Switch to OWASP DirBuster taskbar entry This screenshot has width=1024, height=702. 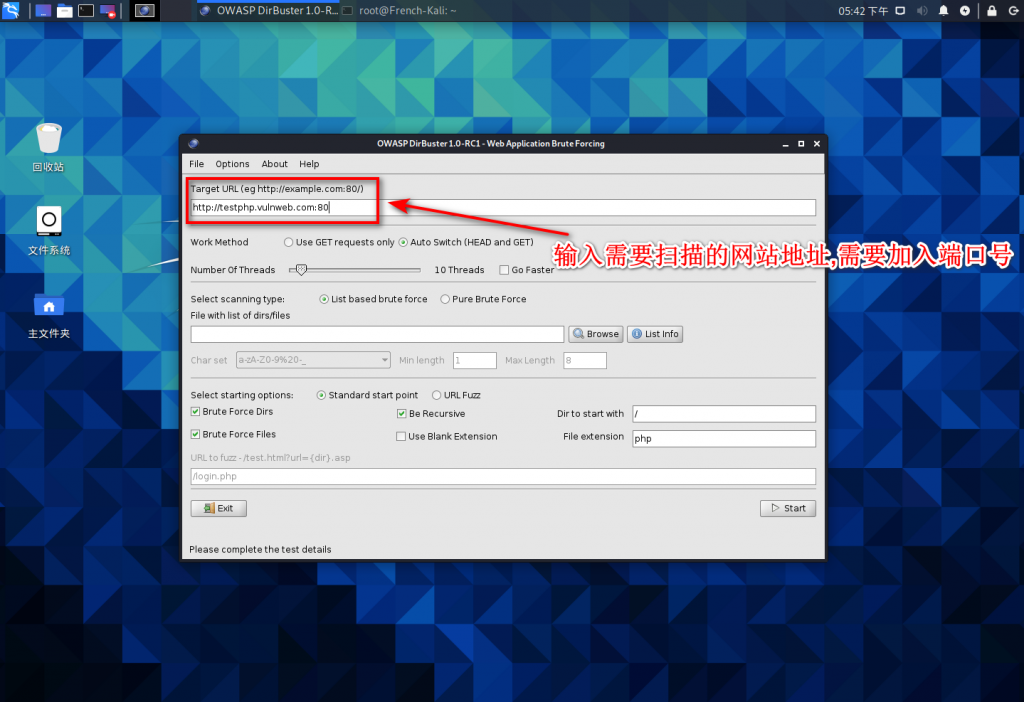(269, 10)
